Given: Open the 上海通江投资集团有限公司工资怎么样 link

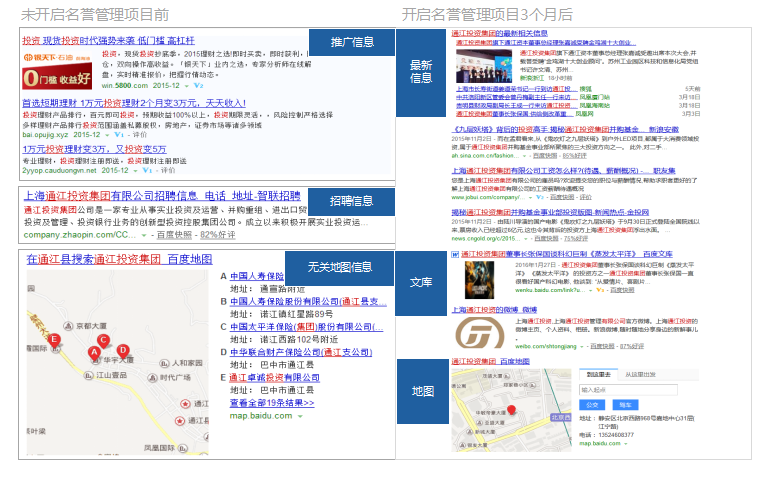Looking at the screenshot, I should click(563, 171).
